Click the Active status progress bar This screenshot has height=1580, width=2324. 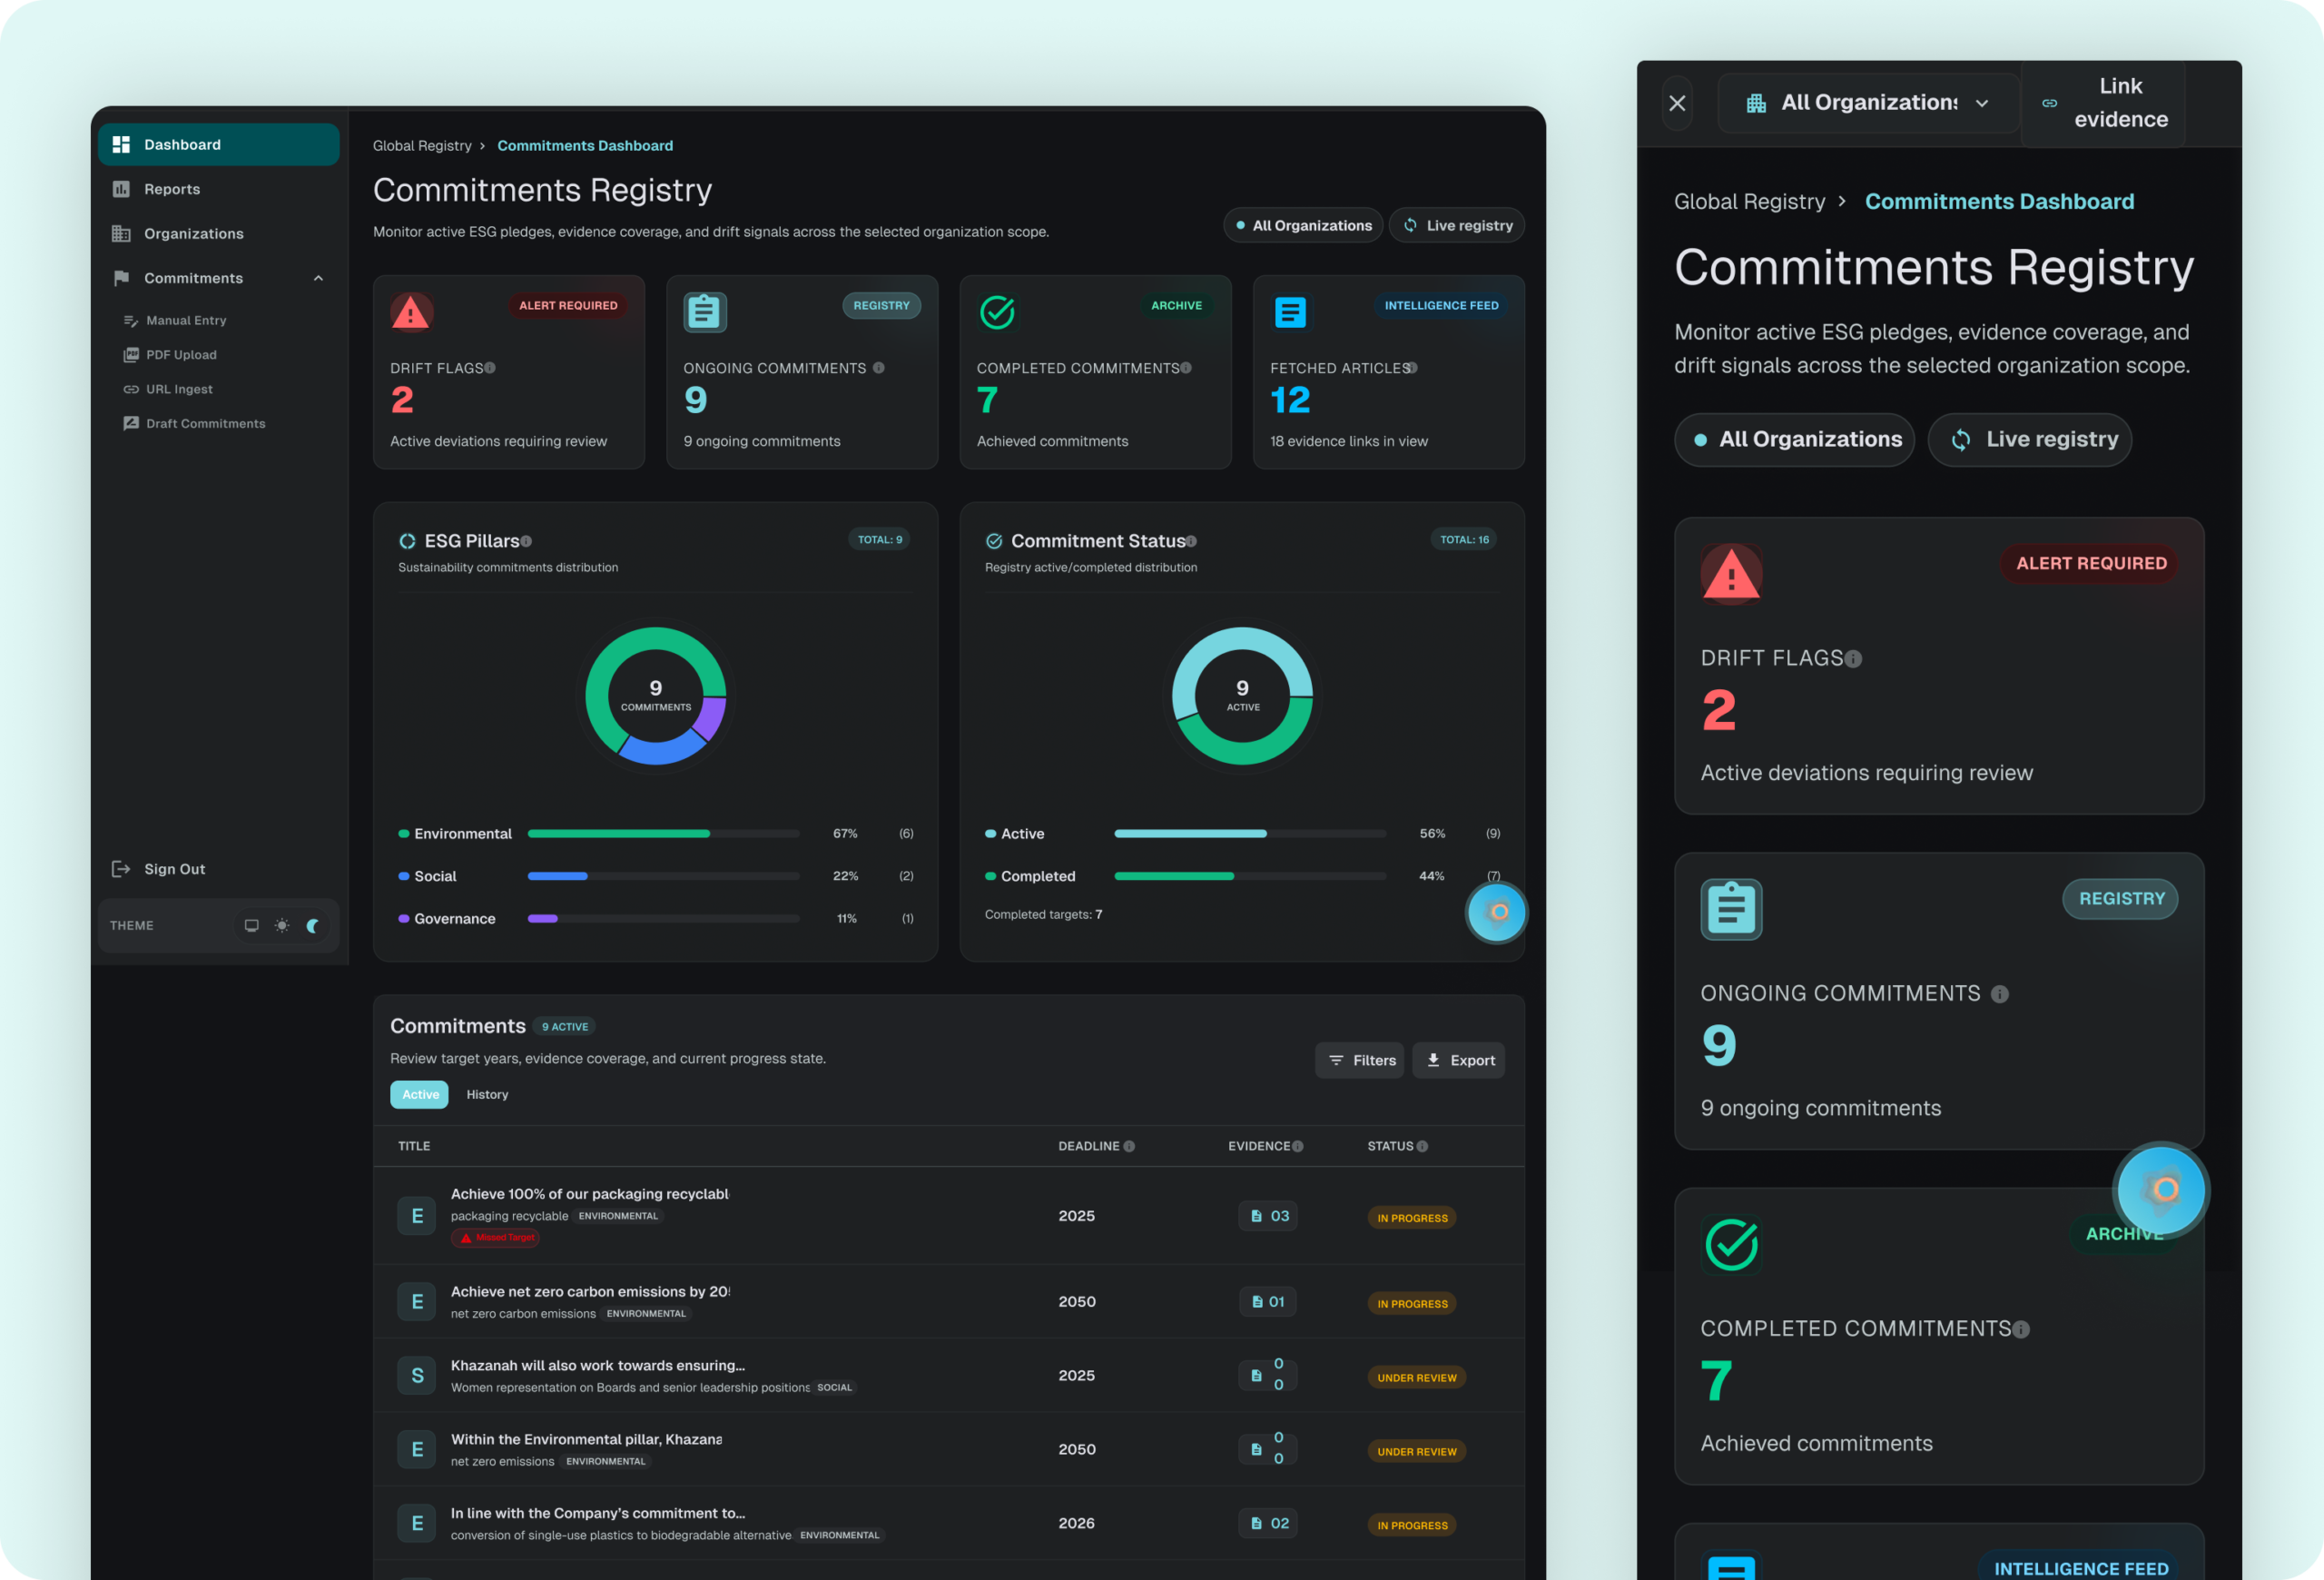tap(1250, 833)
